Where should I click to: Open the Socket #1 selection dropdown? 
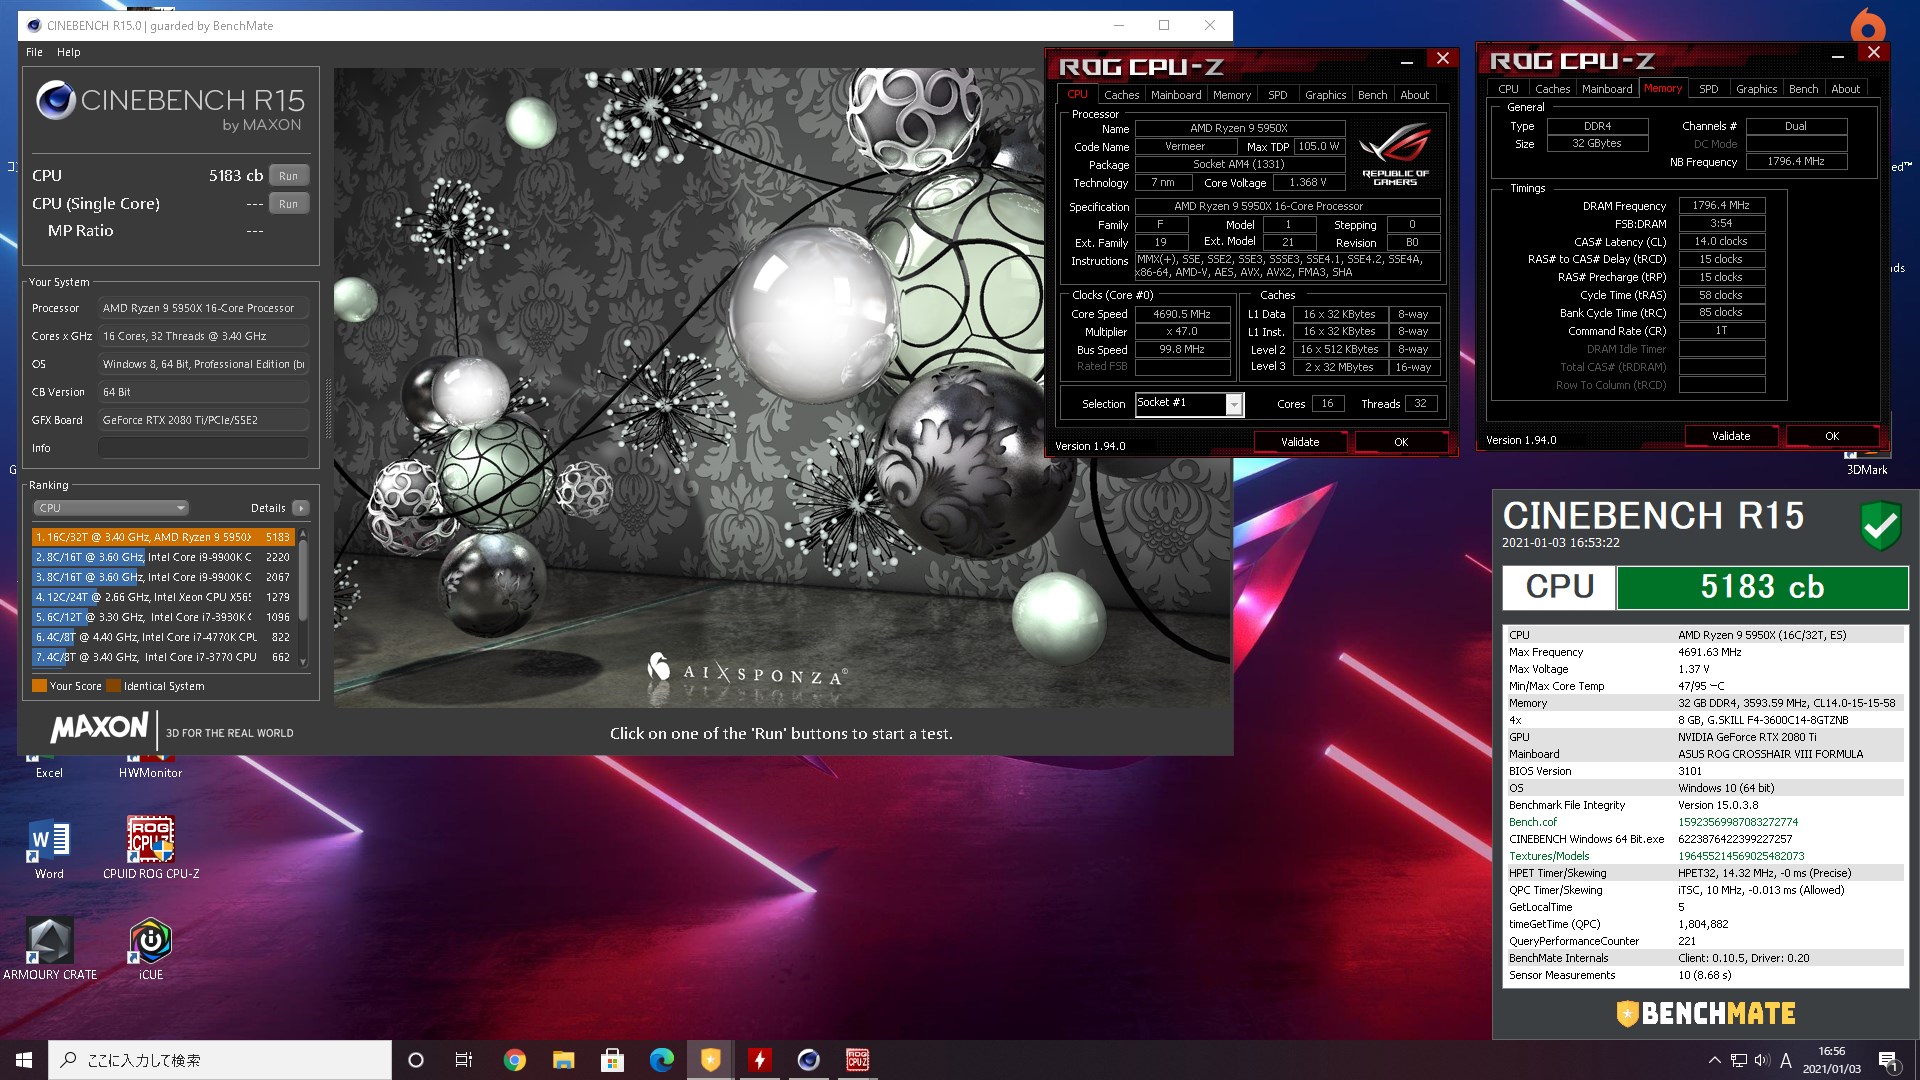pyautogui.click(x=1234, y=404)
